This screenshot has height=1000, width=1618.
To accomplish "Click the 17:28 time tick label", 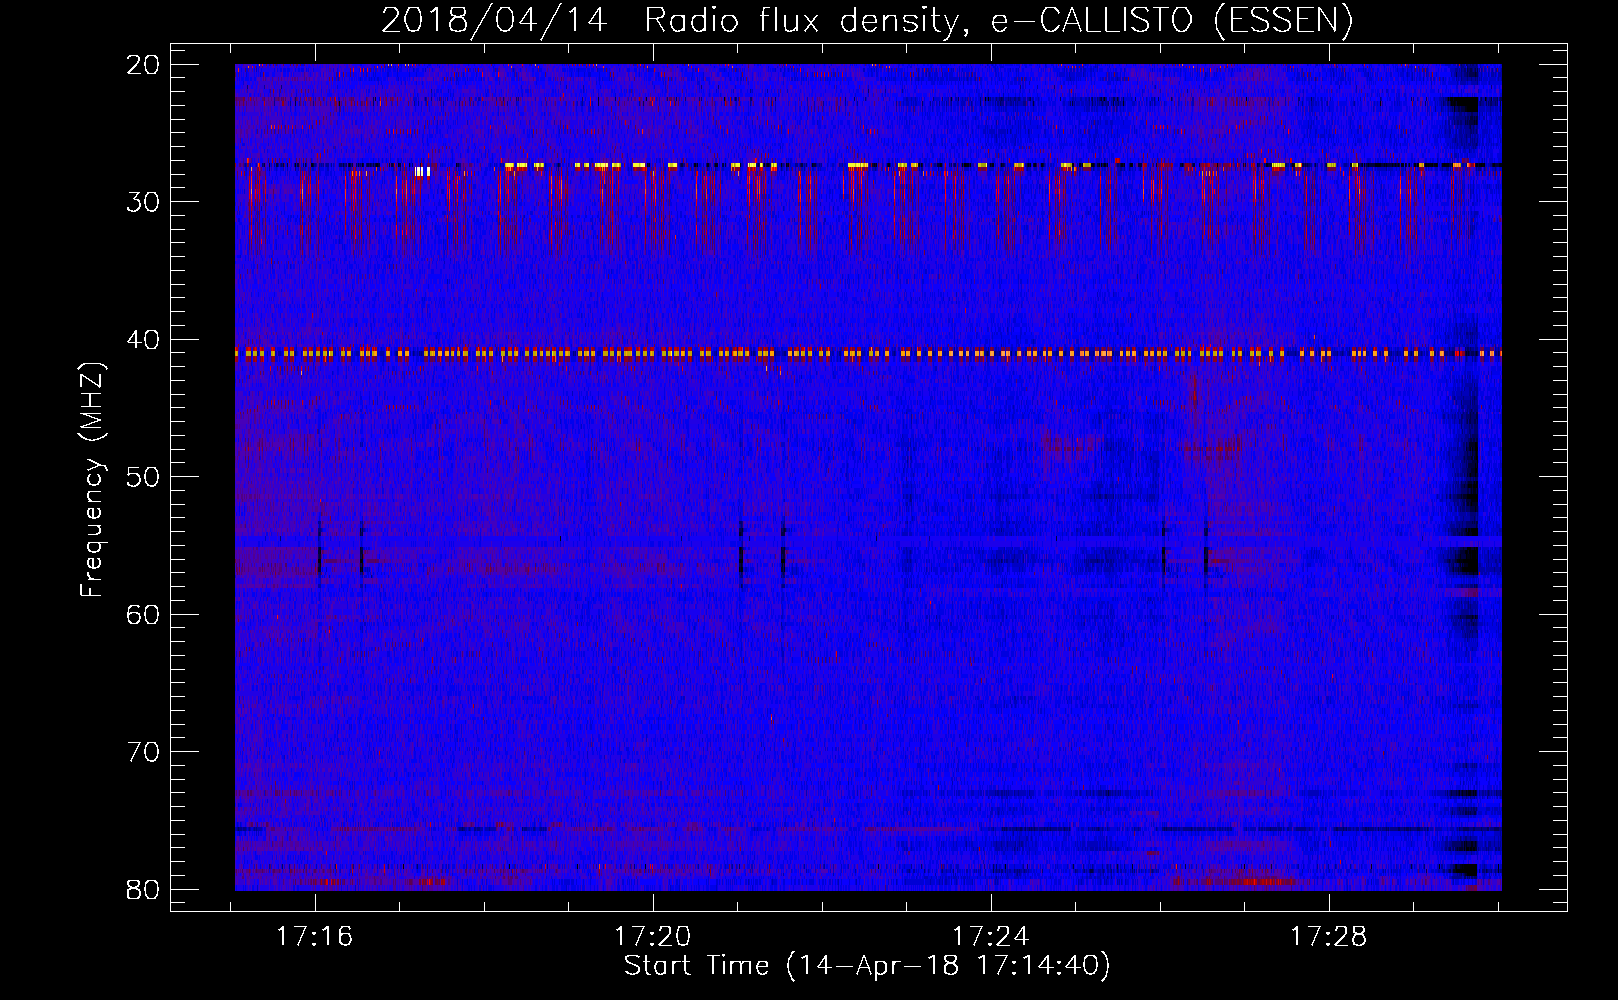I will click(1329, 936).
